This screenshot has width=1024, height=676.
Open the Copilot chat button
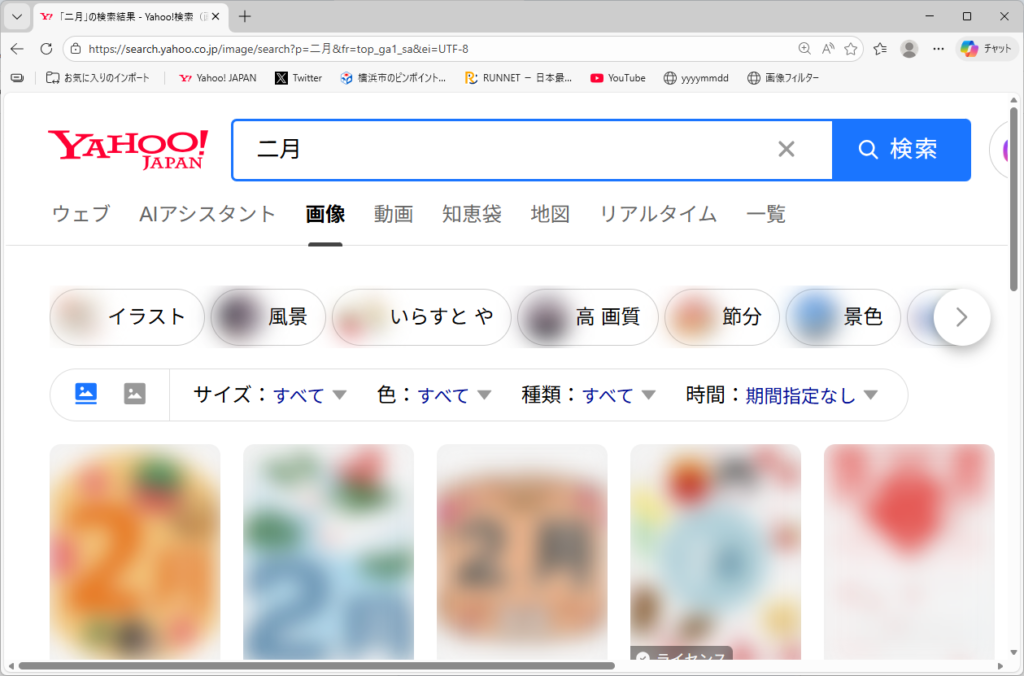coord(987,49)
